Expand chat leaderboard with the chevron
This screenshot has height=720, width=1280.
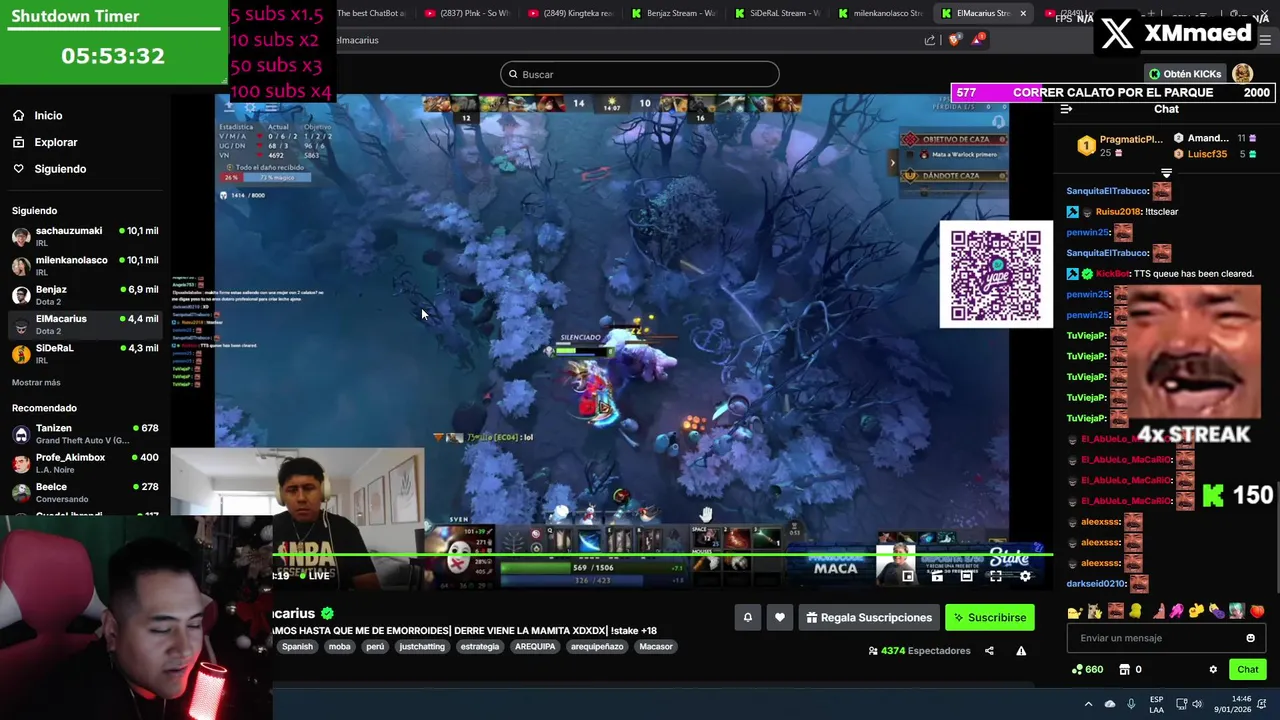tap(1166, 173)
